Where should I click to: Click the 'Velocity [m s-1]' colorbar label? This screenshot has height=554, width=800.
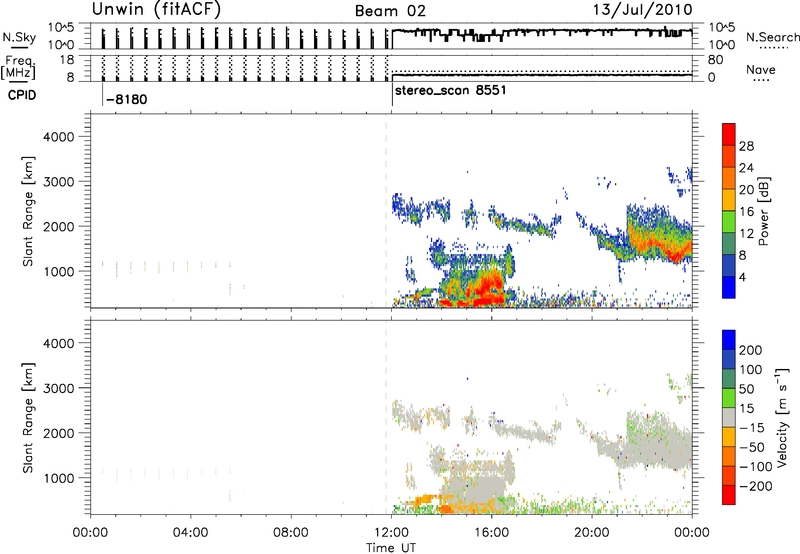[x=782, y=417]
